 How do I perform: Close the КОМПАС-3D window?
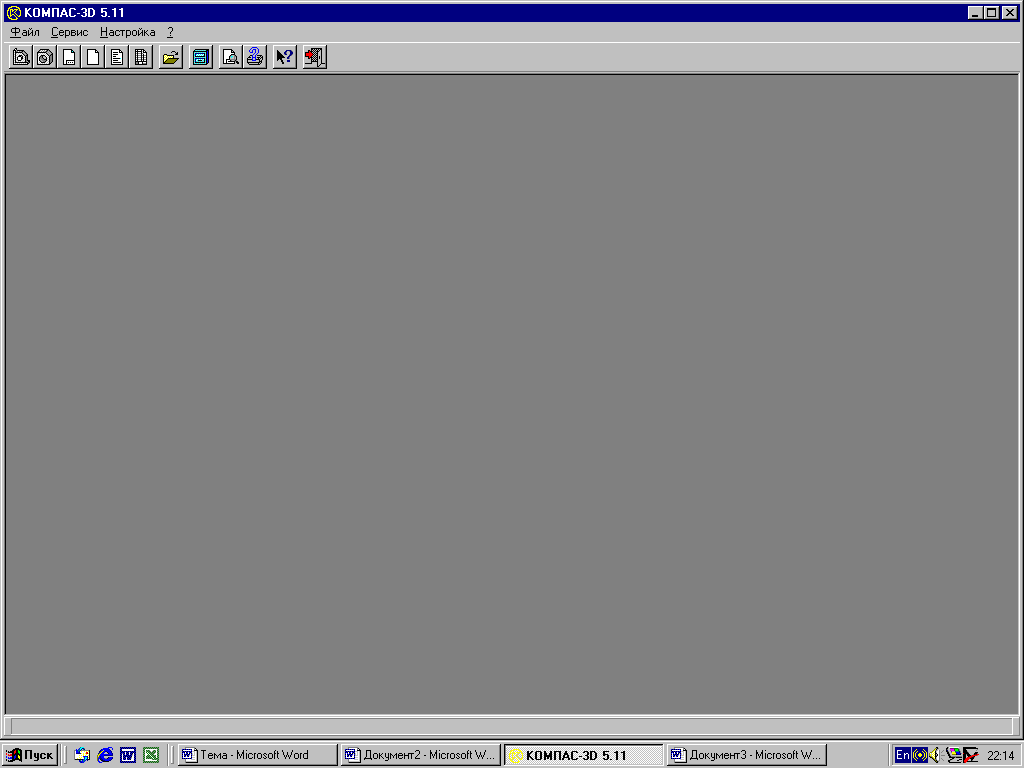coord(1010,12)
